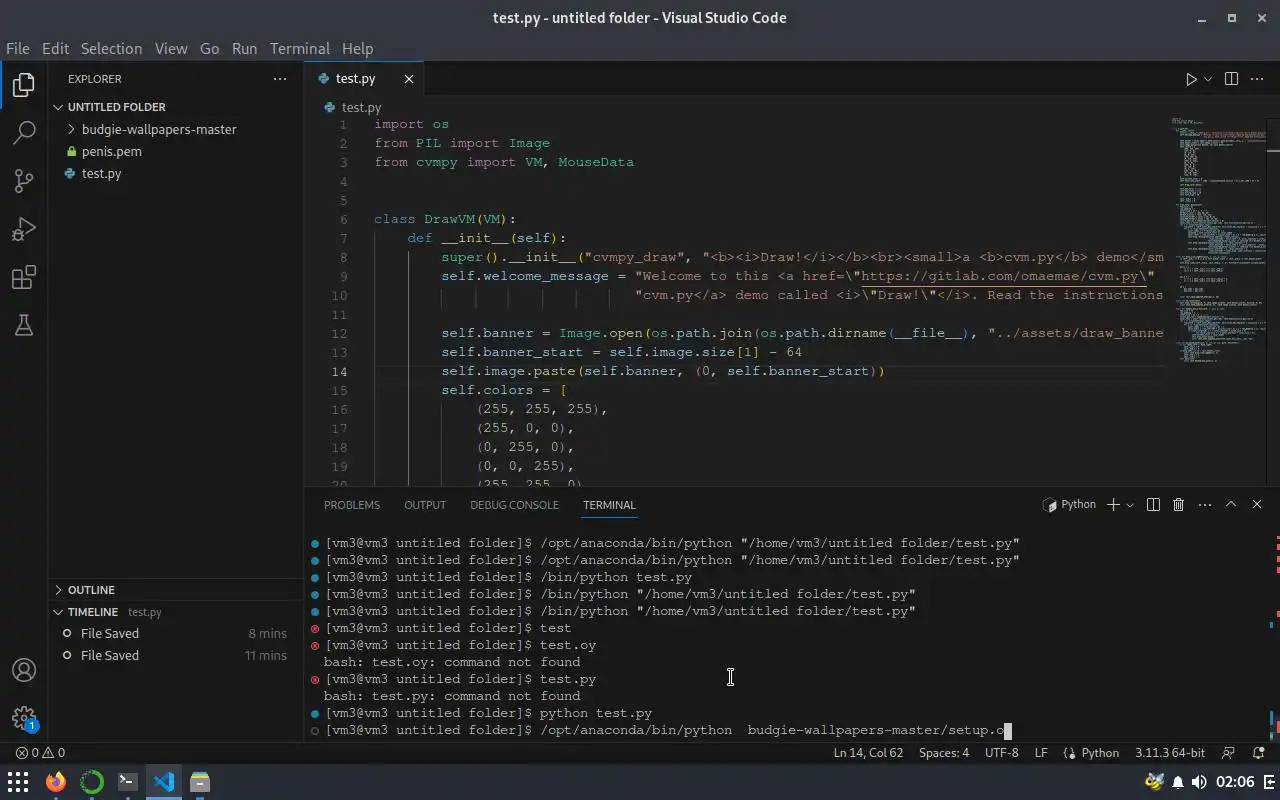Maximize the panel size chevron
Viewport: 1280px width, 800px height.
pyautogui.click(x=1231, y=505)
